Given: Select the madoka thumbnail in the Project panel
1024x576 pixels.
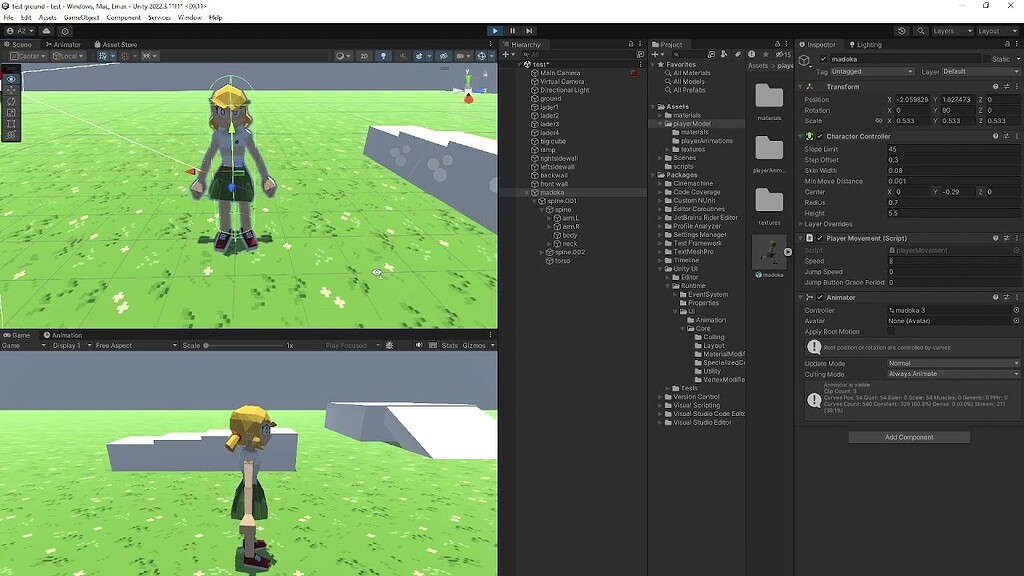Looking at the screenshot, I should click(x=770, y=253).
